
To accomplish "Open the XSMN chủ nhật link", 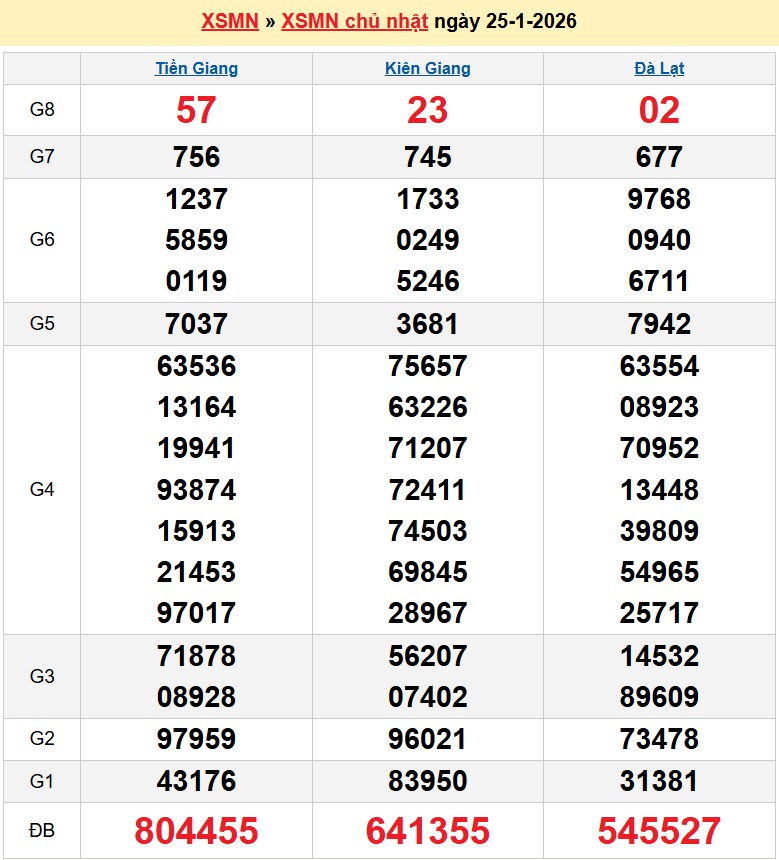I will point(355,21).
